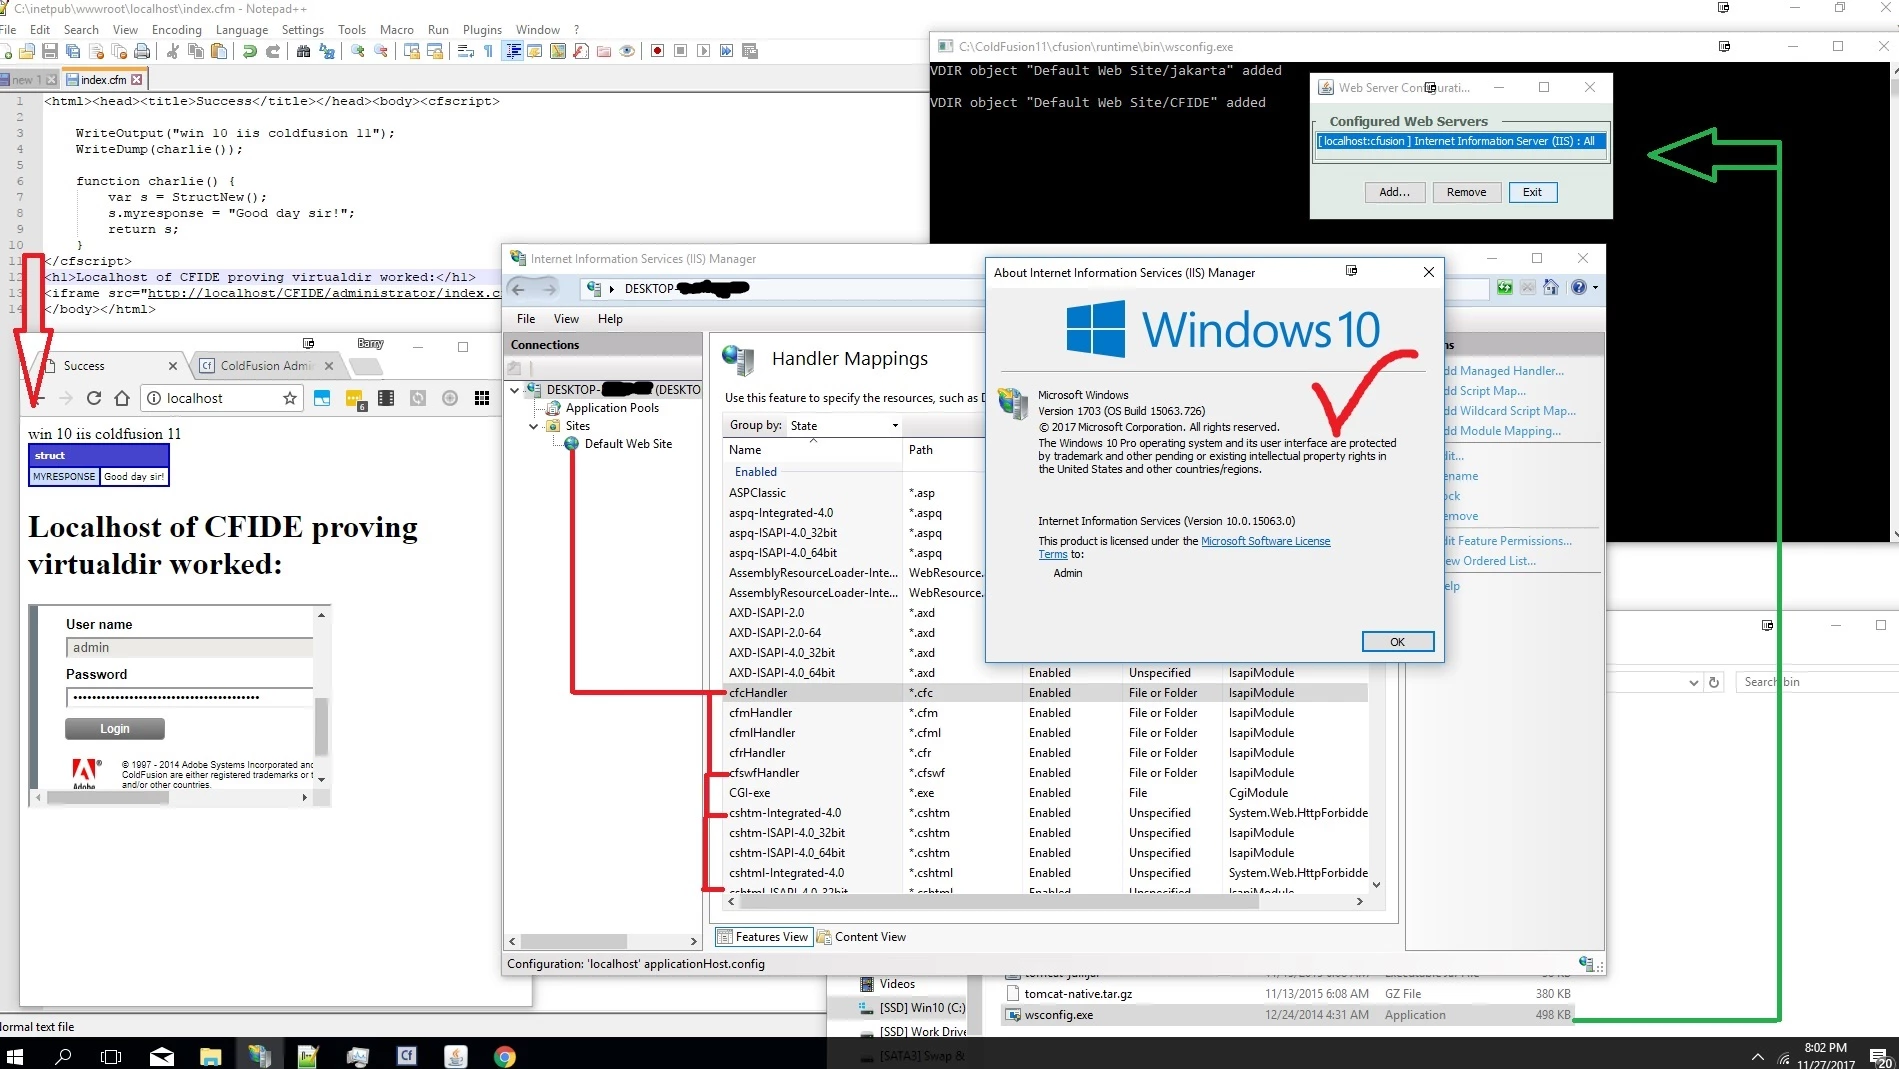Click Exit in Web Server Configuration

click(x=1532, y=192)
